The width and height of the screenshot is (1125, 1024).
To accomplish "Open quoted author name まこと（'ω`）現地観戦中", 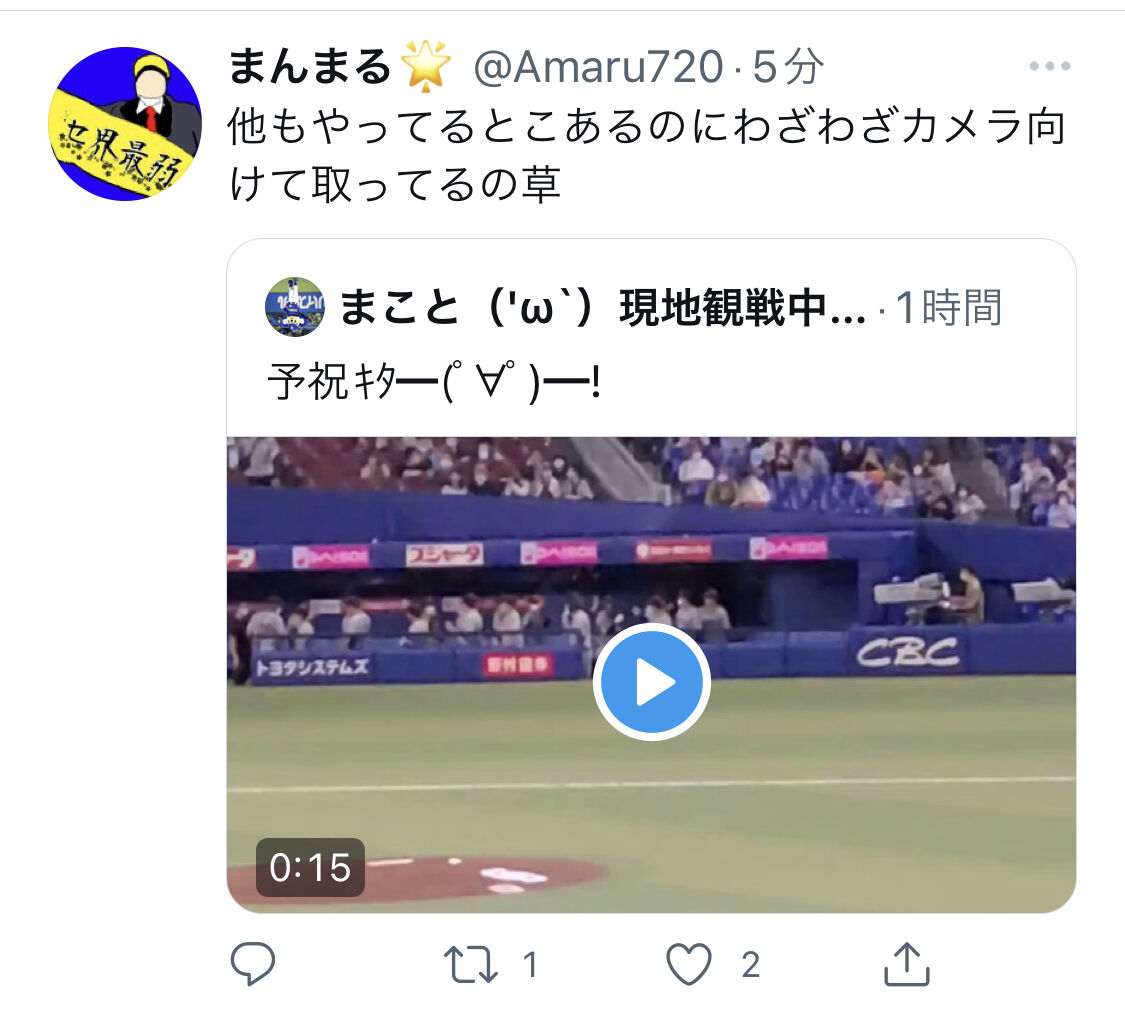I will coord(601,308).
